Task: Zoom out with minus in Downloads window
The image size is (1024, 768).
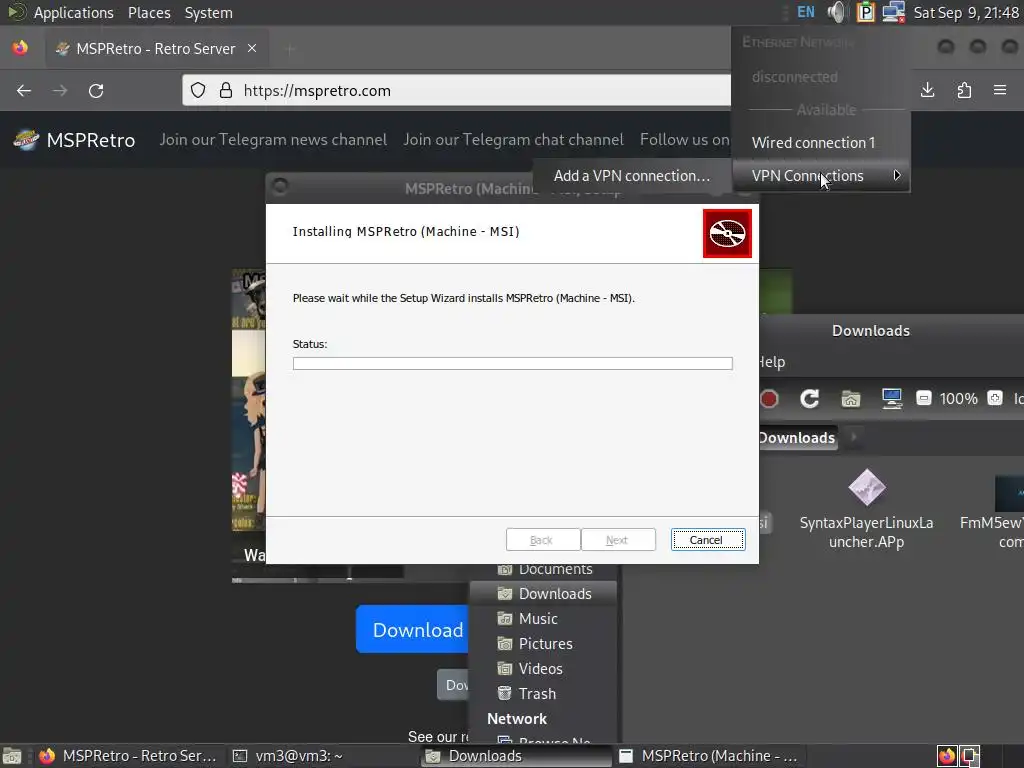Action: 923,398
